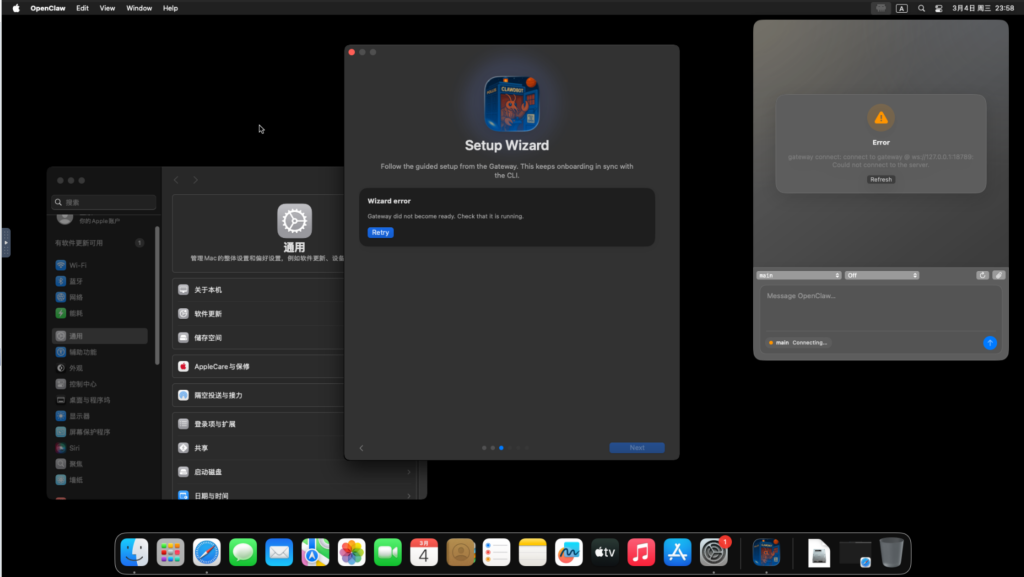Open Spotlight search from the menu bar
This screenshot has width=1024, height=577.
point(921,8)
